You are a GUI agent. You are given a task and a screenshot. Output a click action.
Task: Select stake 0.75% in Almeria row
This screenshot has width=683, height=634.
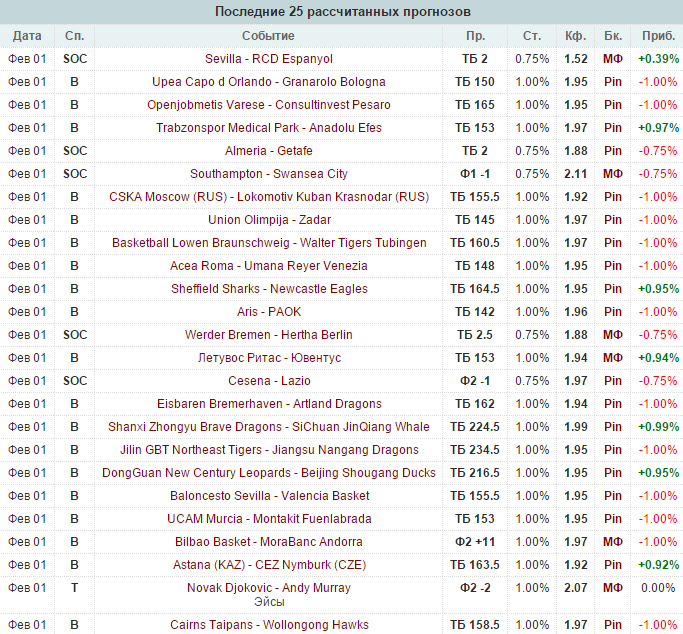click(532, 151)
